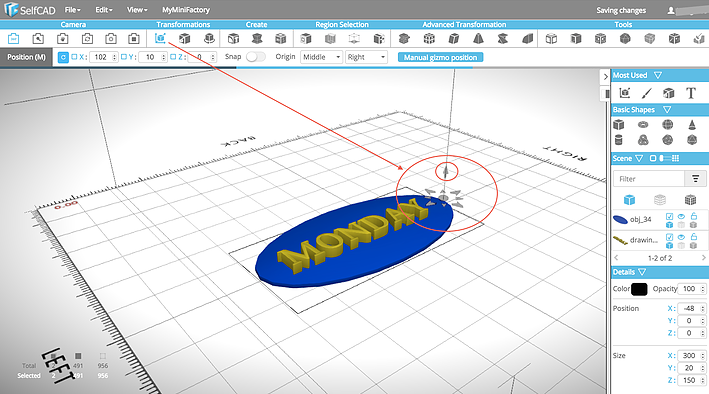Click the Position X field showing 102
This screenshot has width=709, height=394.
pos(104,57)
